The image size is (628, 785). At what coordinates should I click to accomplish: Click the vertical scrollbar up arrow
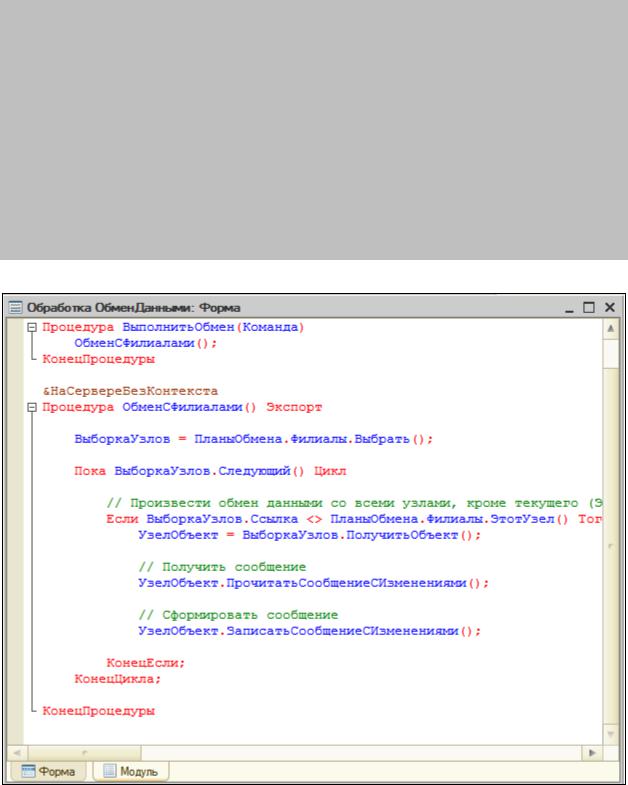click(x=610, y=328)
